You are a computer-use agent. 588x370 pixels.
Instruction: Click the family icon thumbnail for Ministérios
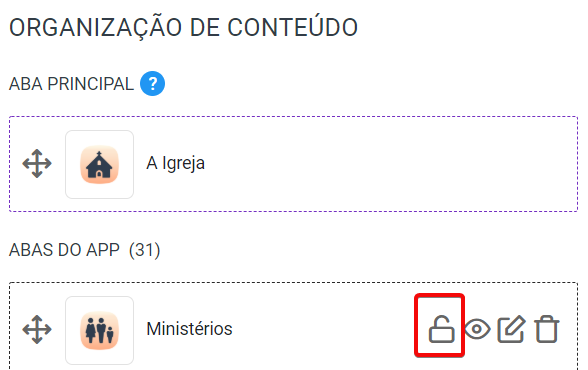pos(99,330)
